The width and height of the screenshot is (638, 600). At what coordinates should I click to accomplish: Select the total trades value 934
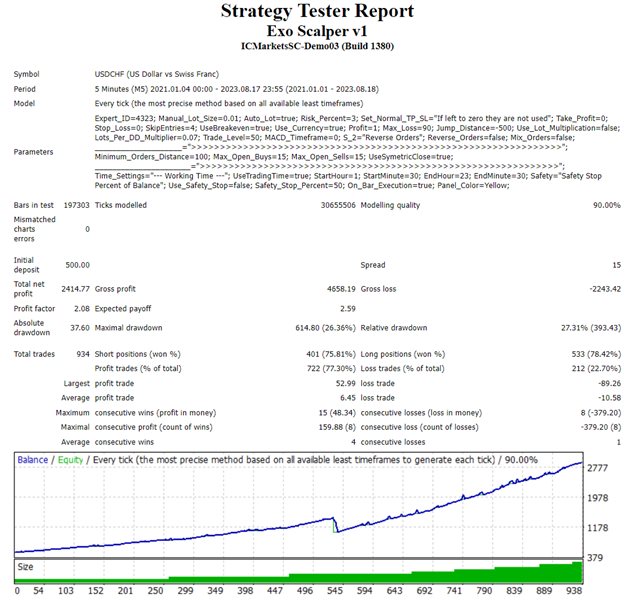(x=83, y=354)
